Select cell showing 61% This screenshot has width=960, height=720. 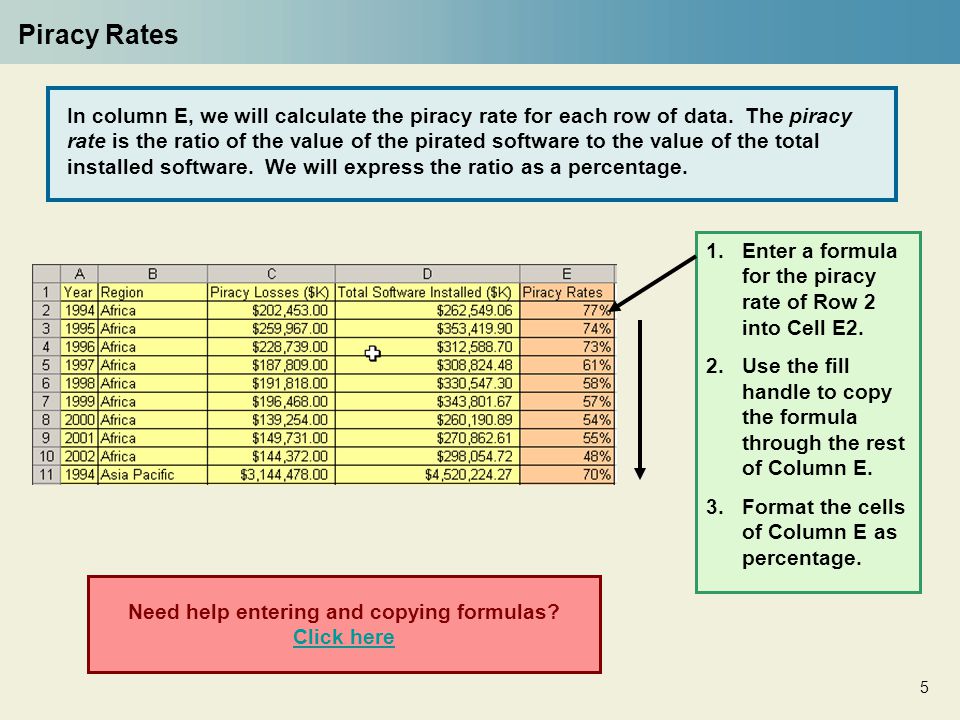[567, 366]
